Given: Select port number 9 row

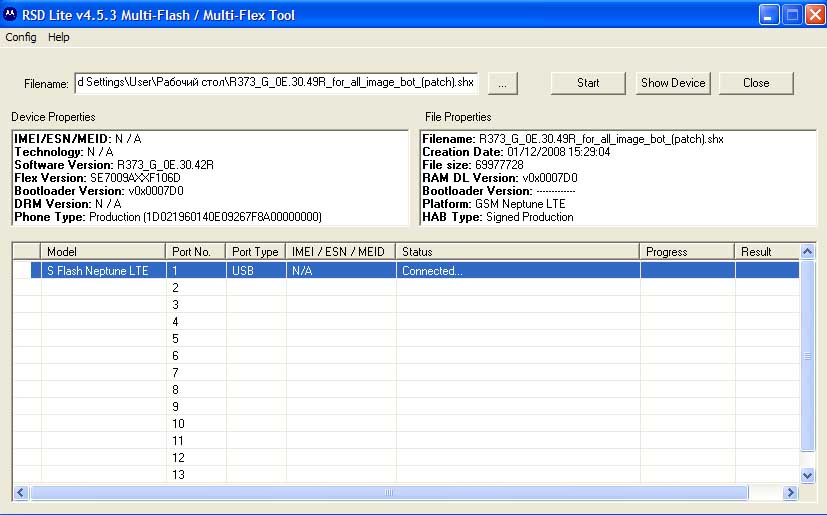Looking at the screenshot, I should (x=406, y=406).
